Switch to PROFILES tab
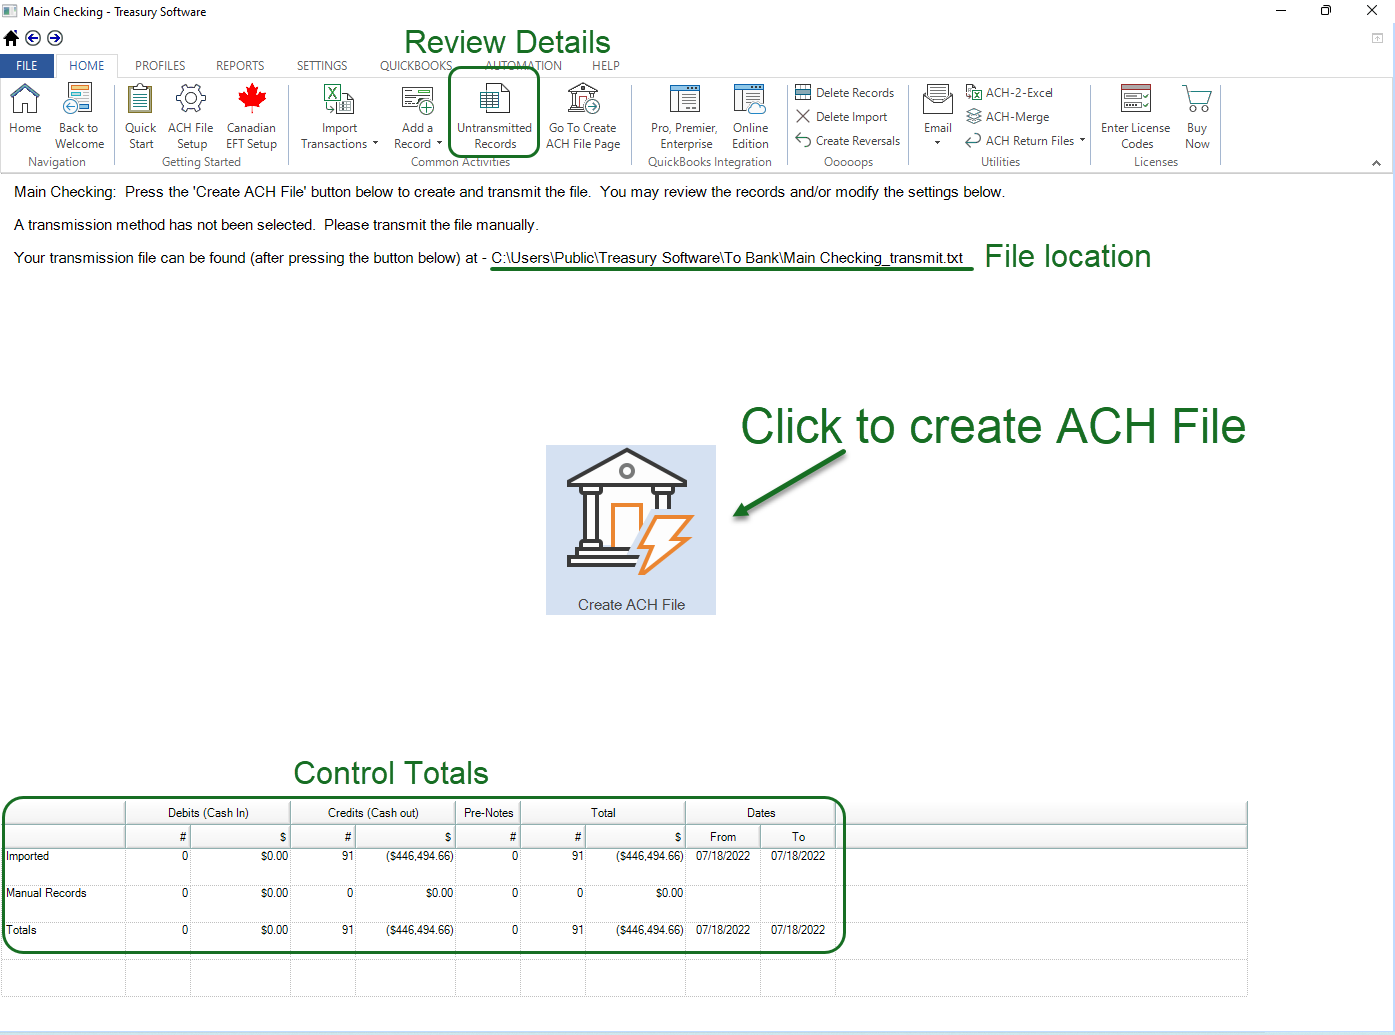 point(160,66)
